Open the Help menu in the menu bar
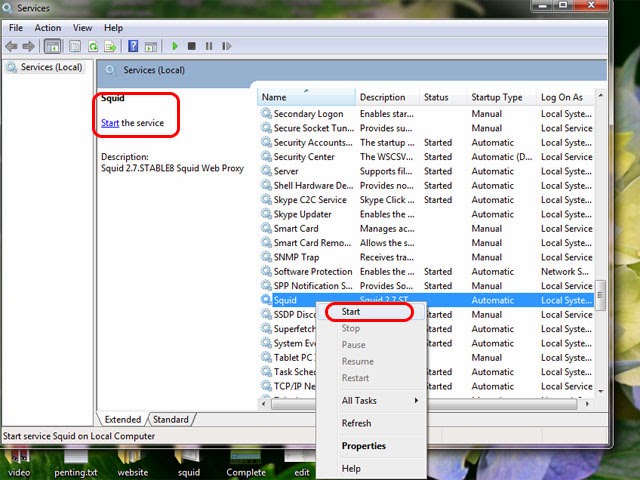 point(113,28)
